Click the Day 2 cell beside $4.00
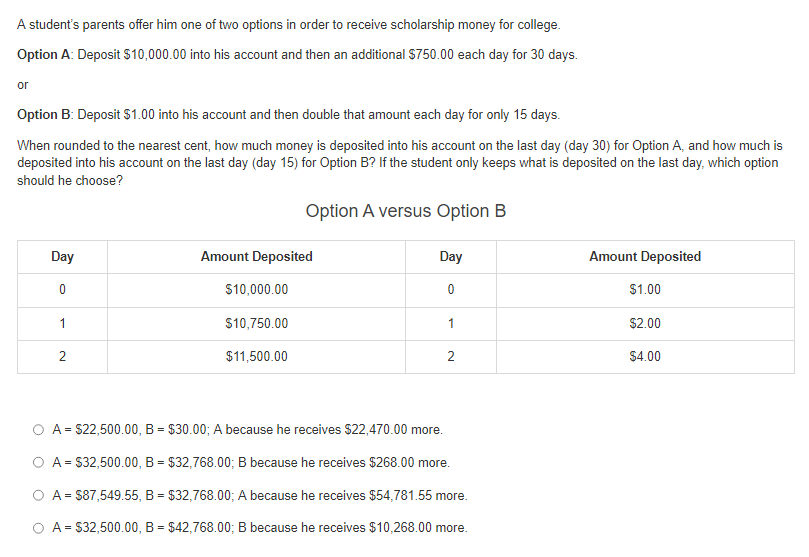The width and height of the screenshot is (809, 557). click(451, 356)
